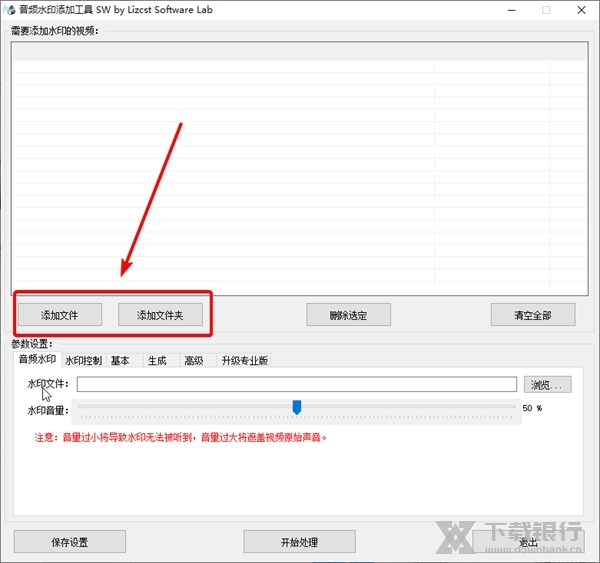Click the 删除选定 button

click(x=349, y=315)
